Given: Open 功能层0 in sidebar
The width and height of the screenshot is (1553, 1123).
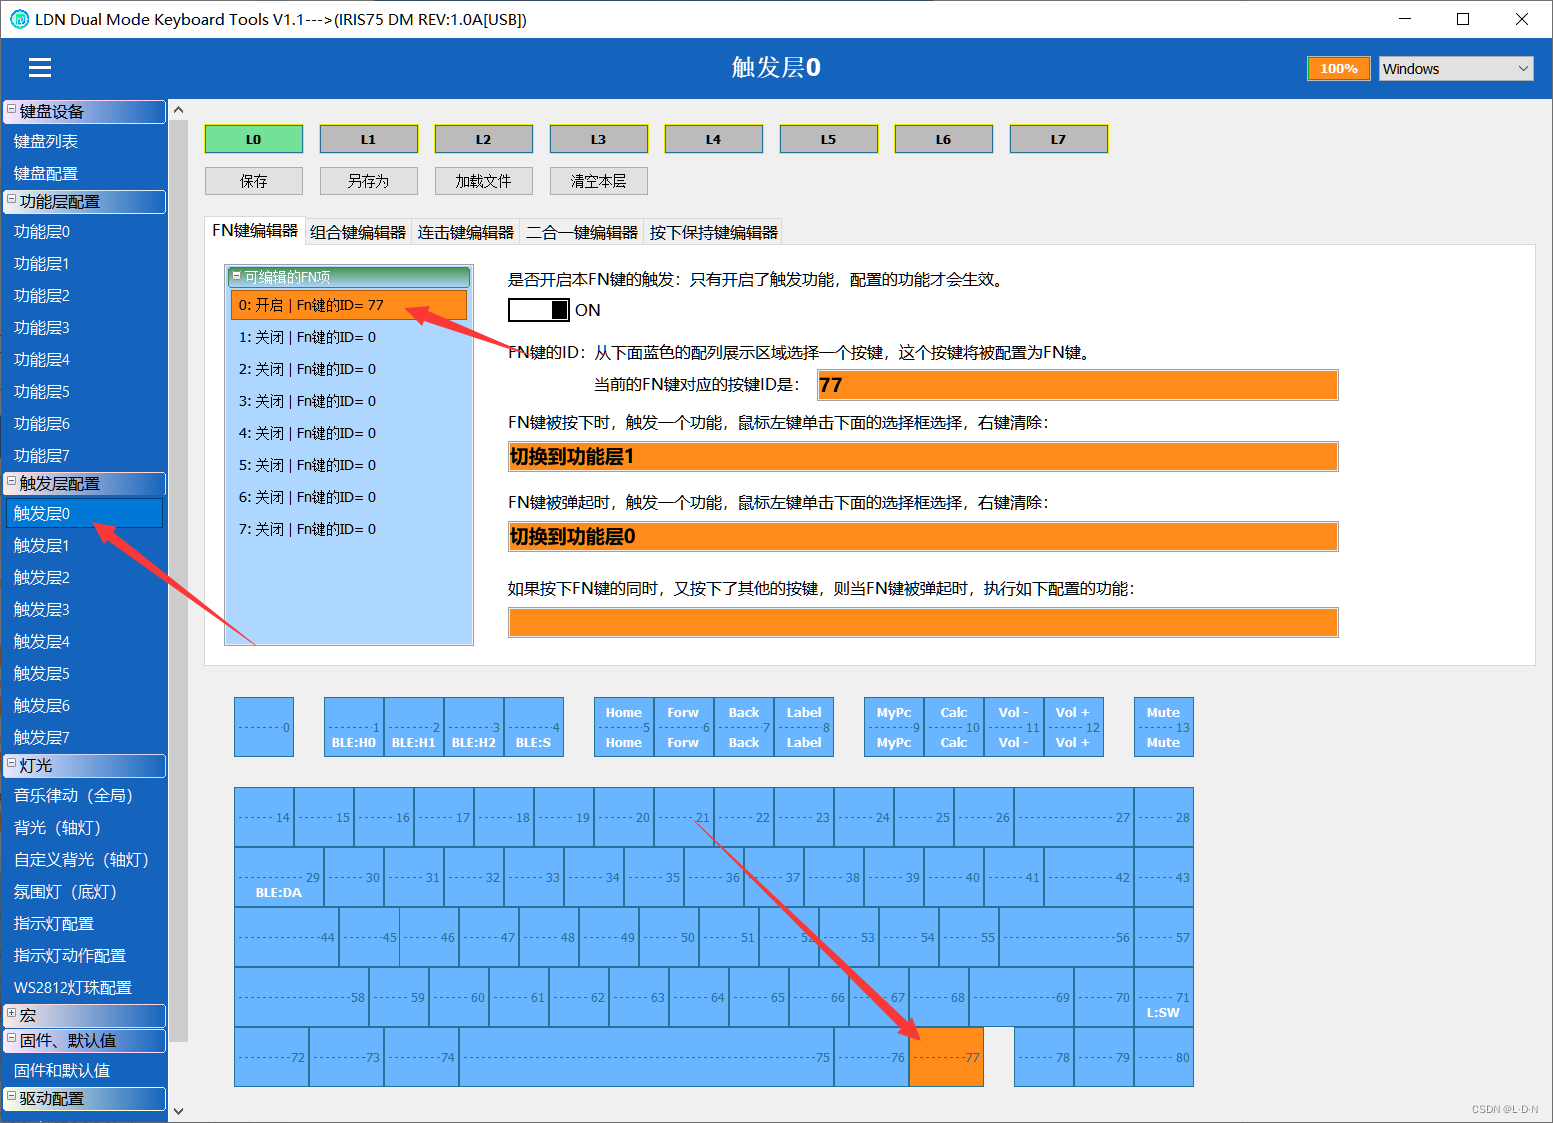Looking at the screenshot, I should pyautogui.click(x=84, y=232).
